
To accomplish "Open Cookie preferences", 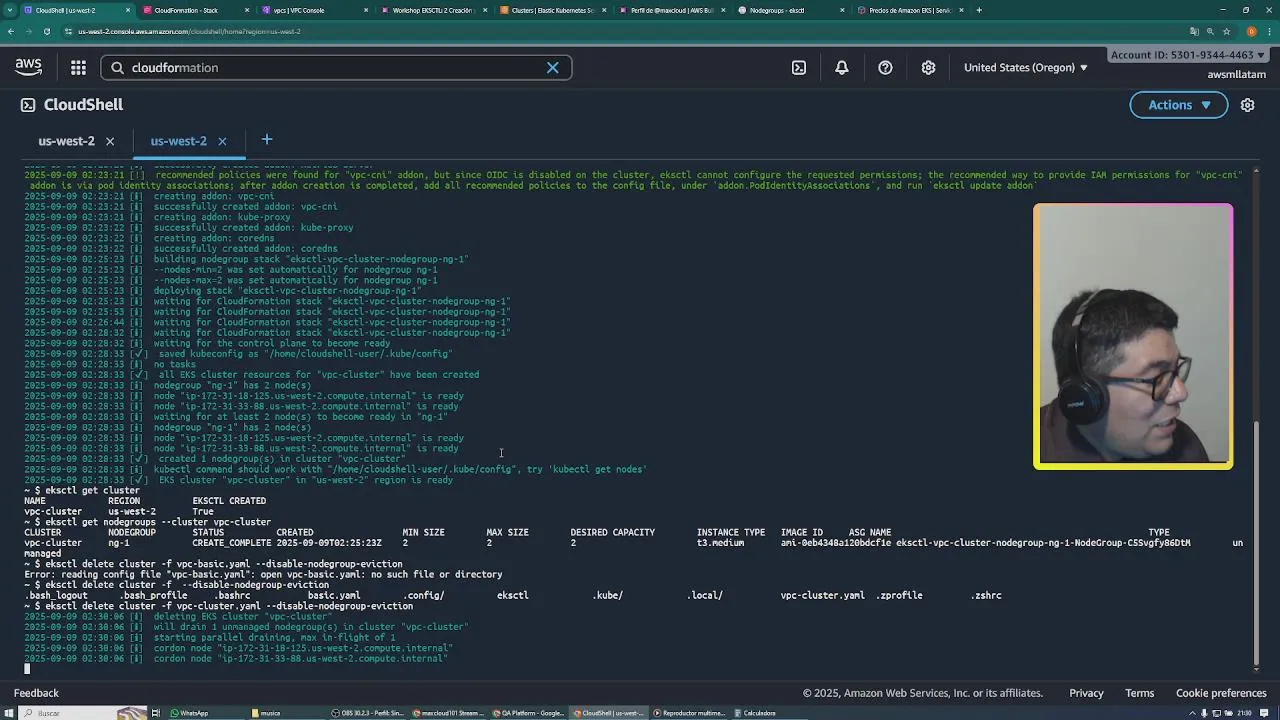I will [1221, 693].
